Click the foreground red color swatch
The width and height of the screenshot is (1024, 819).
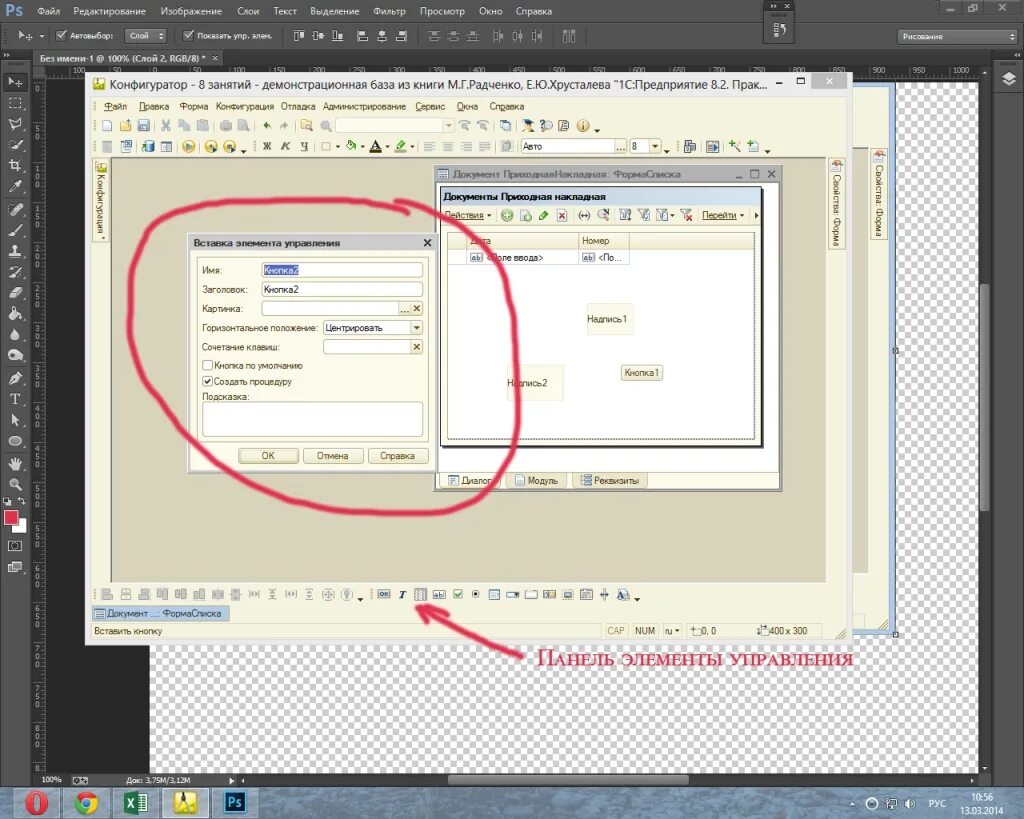click(10, 517)
